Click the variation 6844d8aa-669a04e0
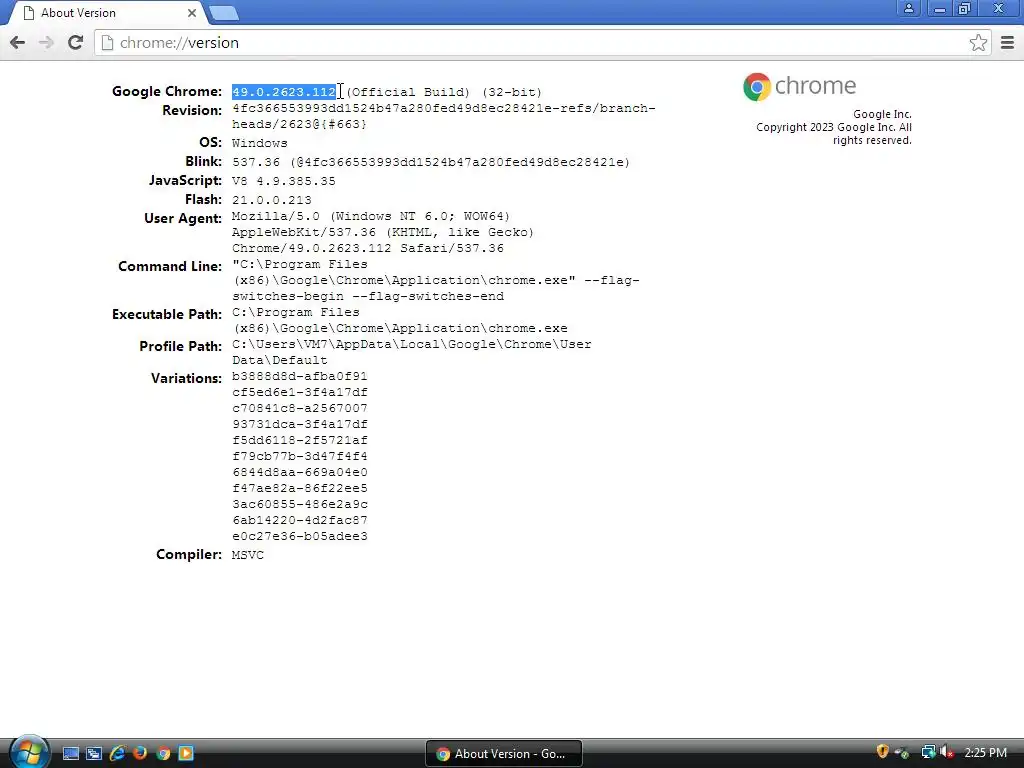This screenshot has height=768, width=1024. click(x=300, y=473)
